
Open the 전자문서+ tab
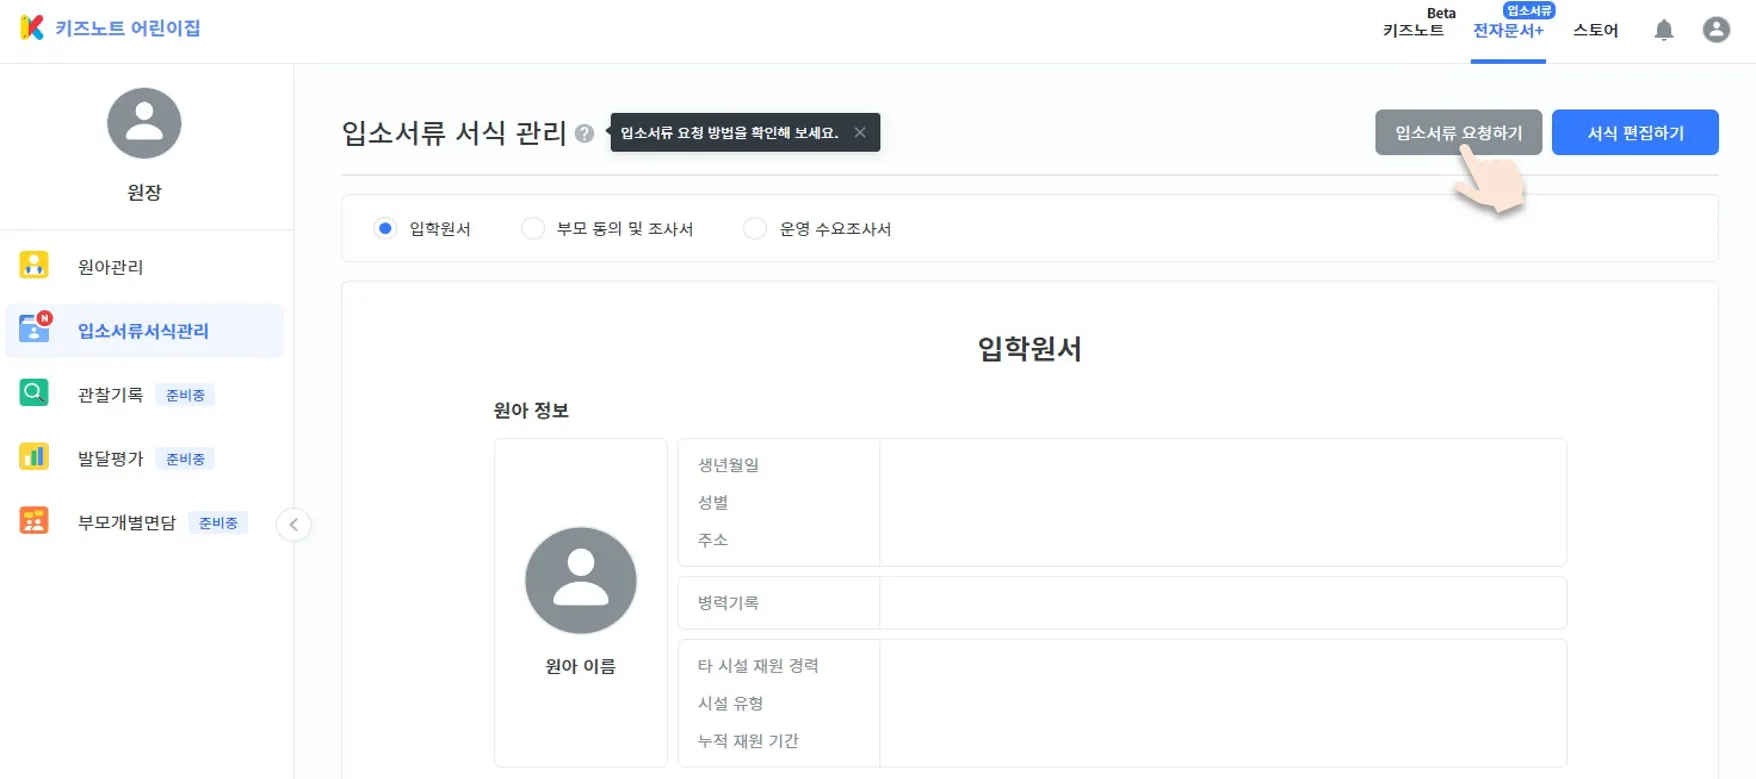point(1508,30)
